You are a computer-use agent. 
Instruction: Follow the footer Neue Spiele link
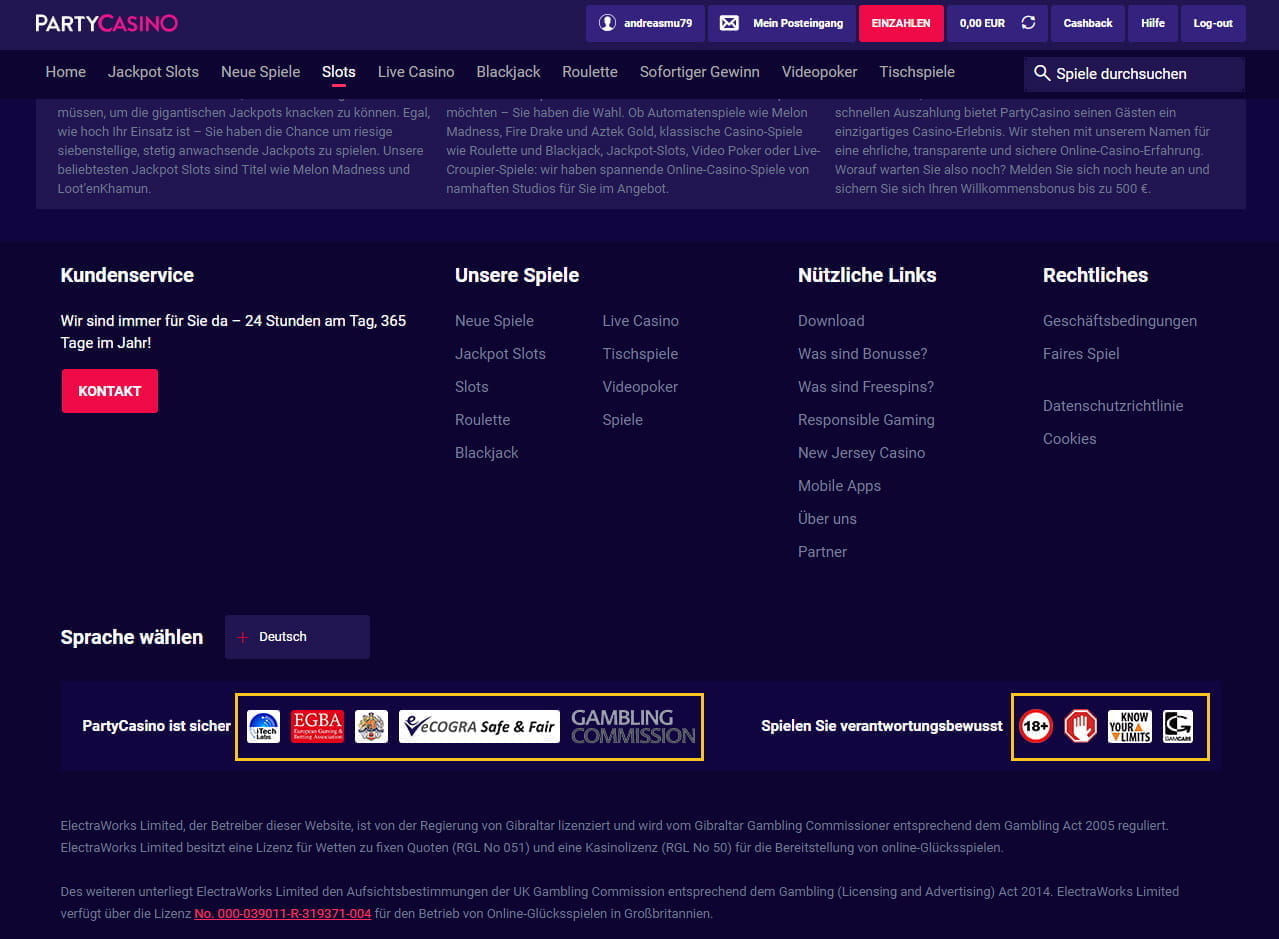(x=494, y=321)
